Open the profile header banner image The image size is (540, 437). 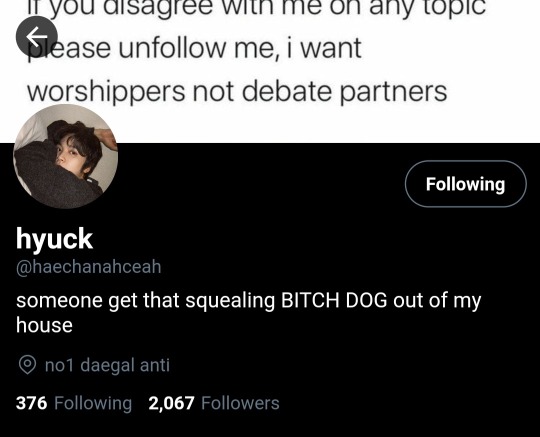pos(270,71)
